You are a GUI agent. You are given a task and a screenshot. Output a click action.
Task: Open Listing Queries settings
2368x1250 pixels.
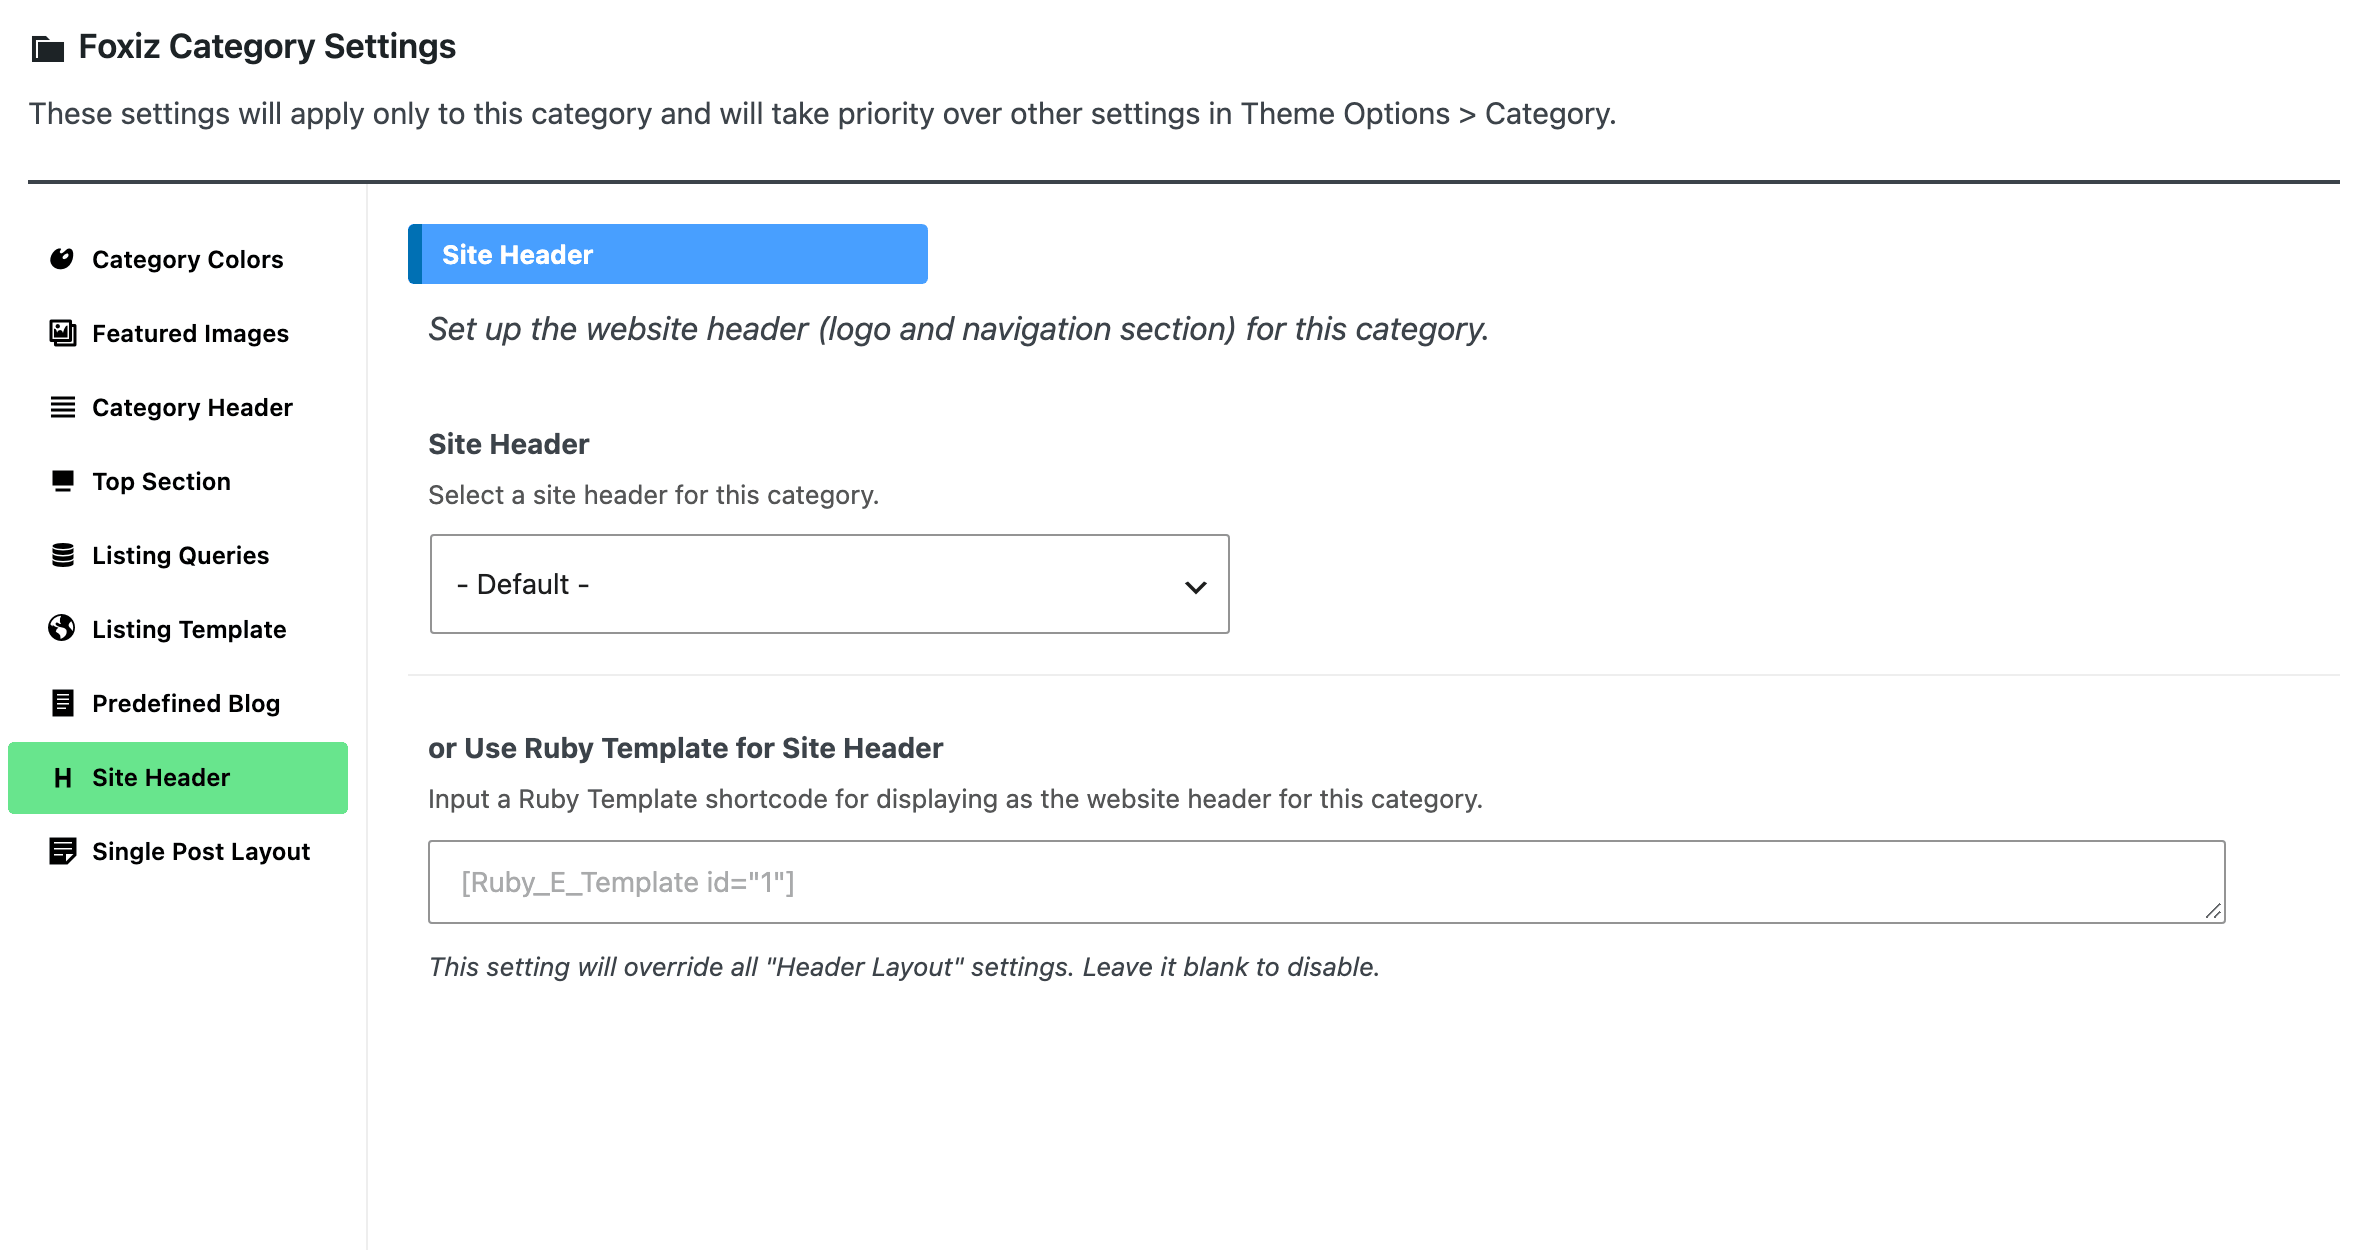pos(178,555)
